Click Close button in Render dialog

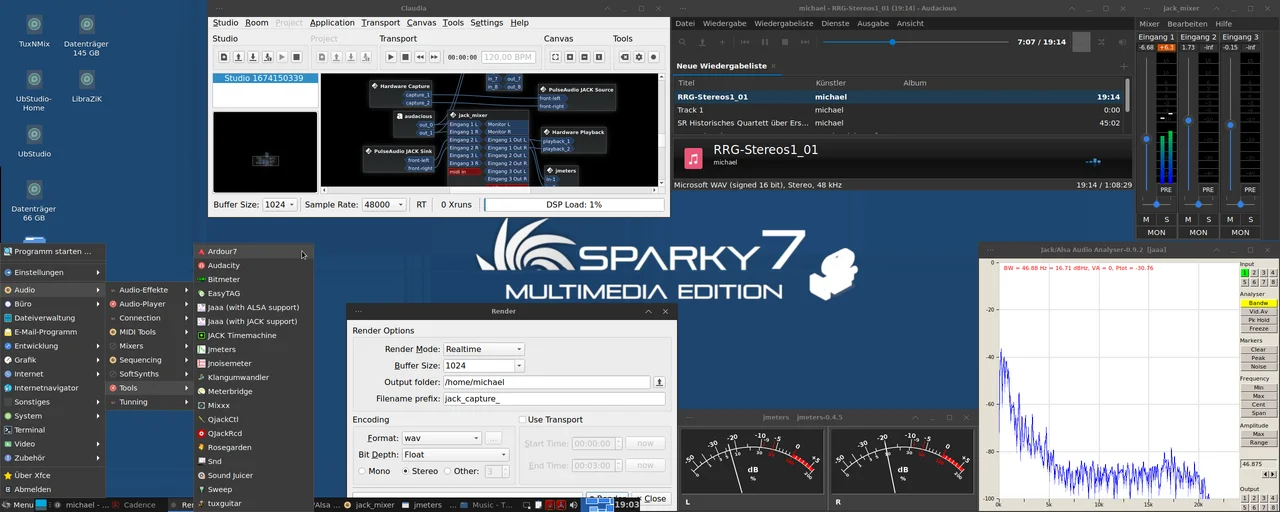click(x=655, y=499)
